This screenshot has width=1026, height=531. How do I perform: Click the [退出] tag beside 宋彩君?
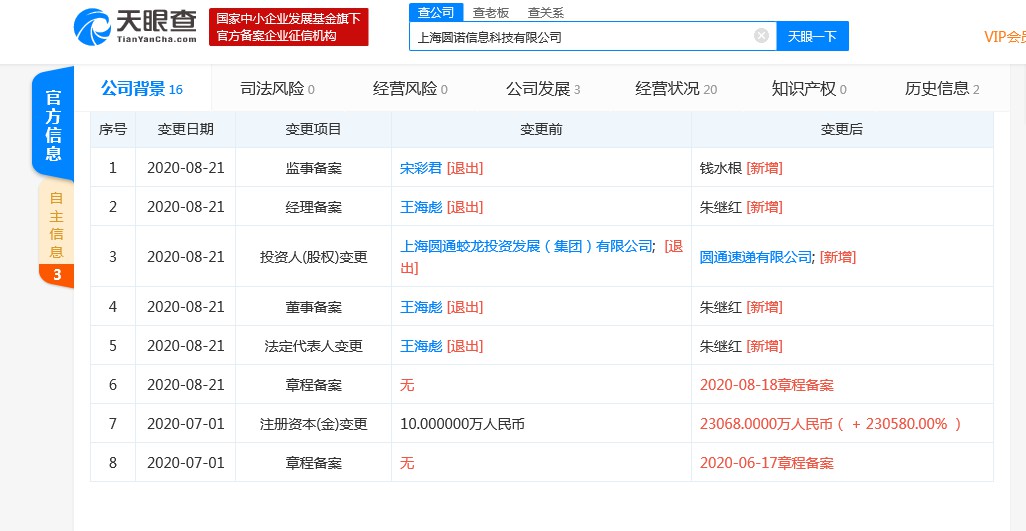[x=465, y=168]
